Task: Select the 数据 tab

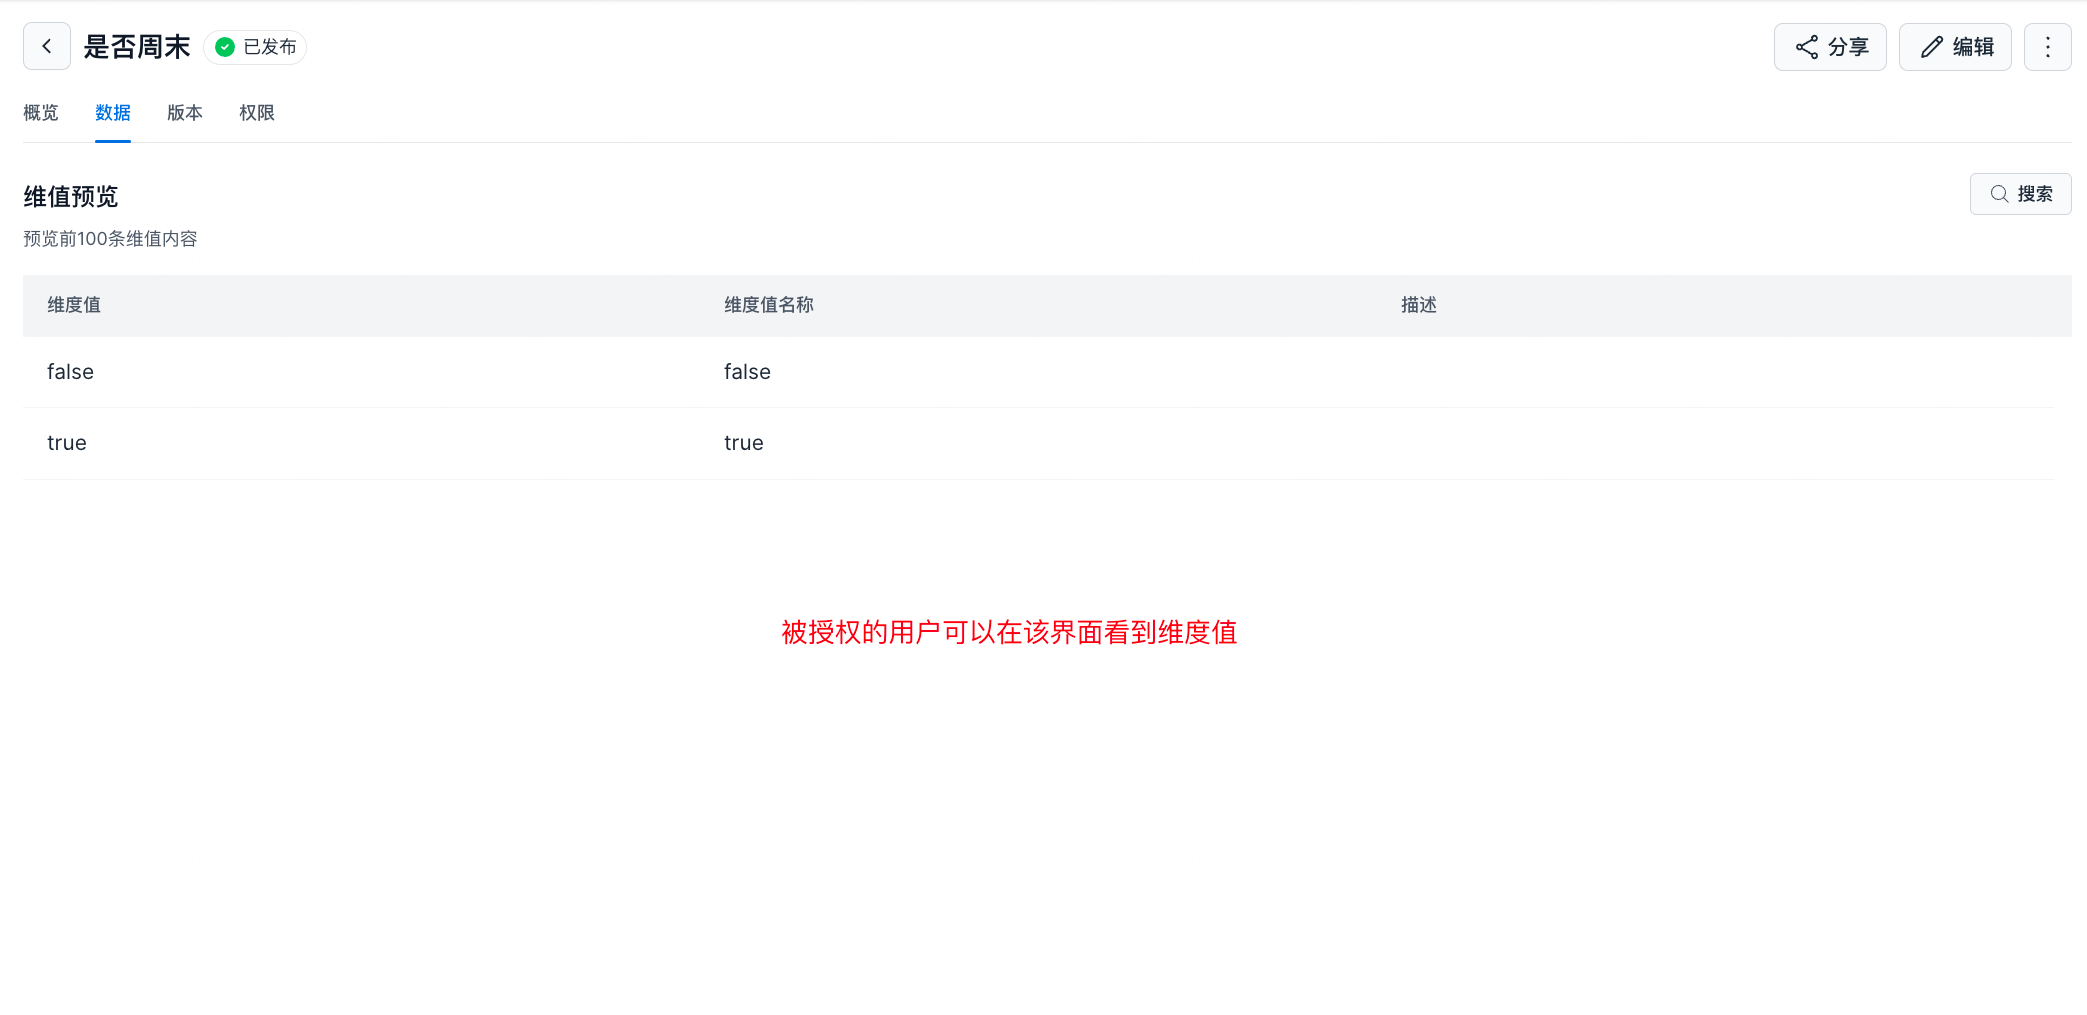Action: tap(113, 113)
